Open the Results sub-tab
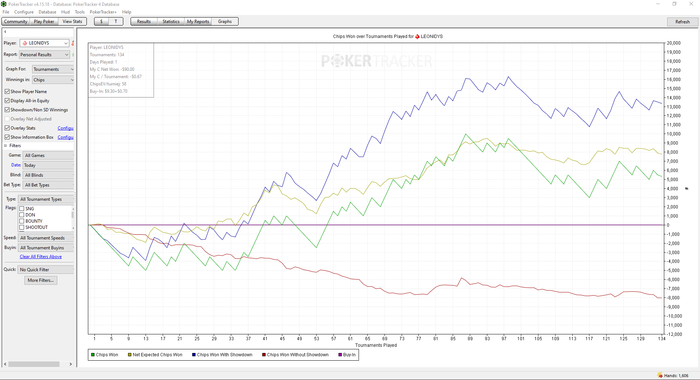Image resolution: width=700 pixels, height=380 pixels. 144,21
